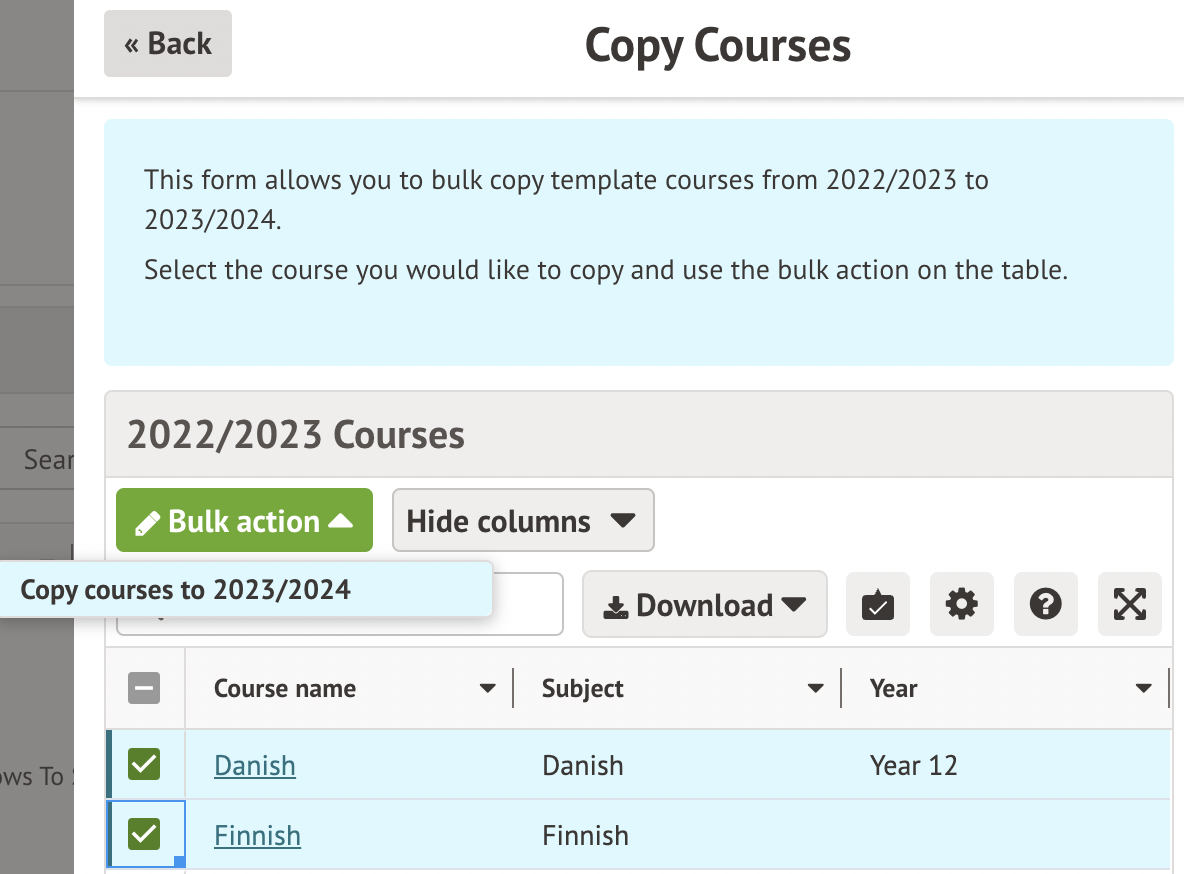Click the pencil icon on Bulk action
Viewport: 1184px width, 874px height.
click(x=148, y=522)
